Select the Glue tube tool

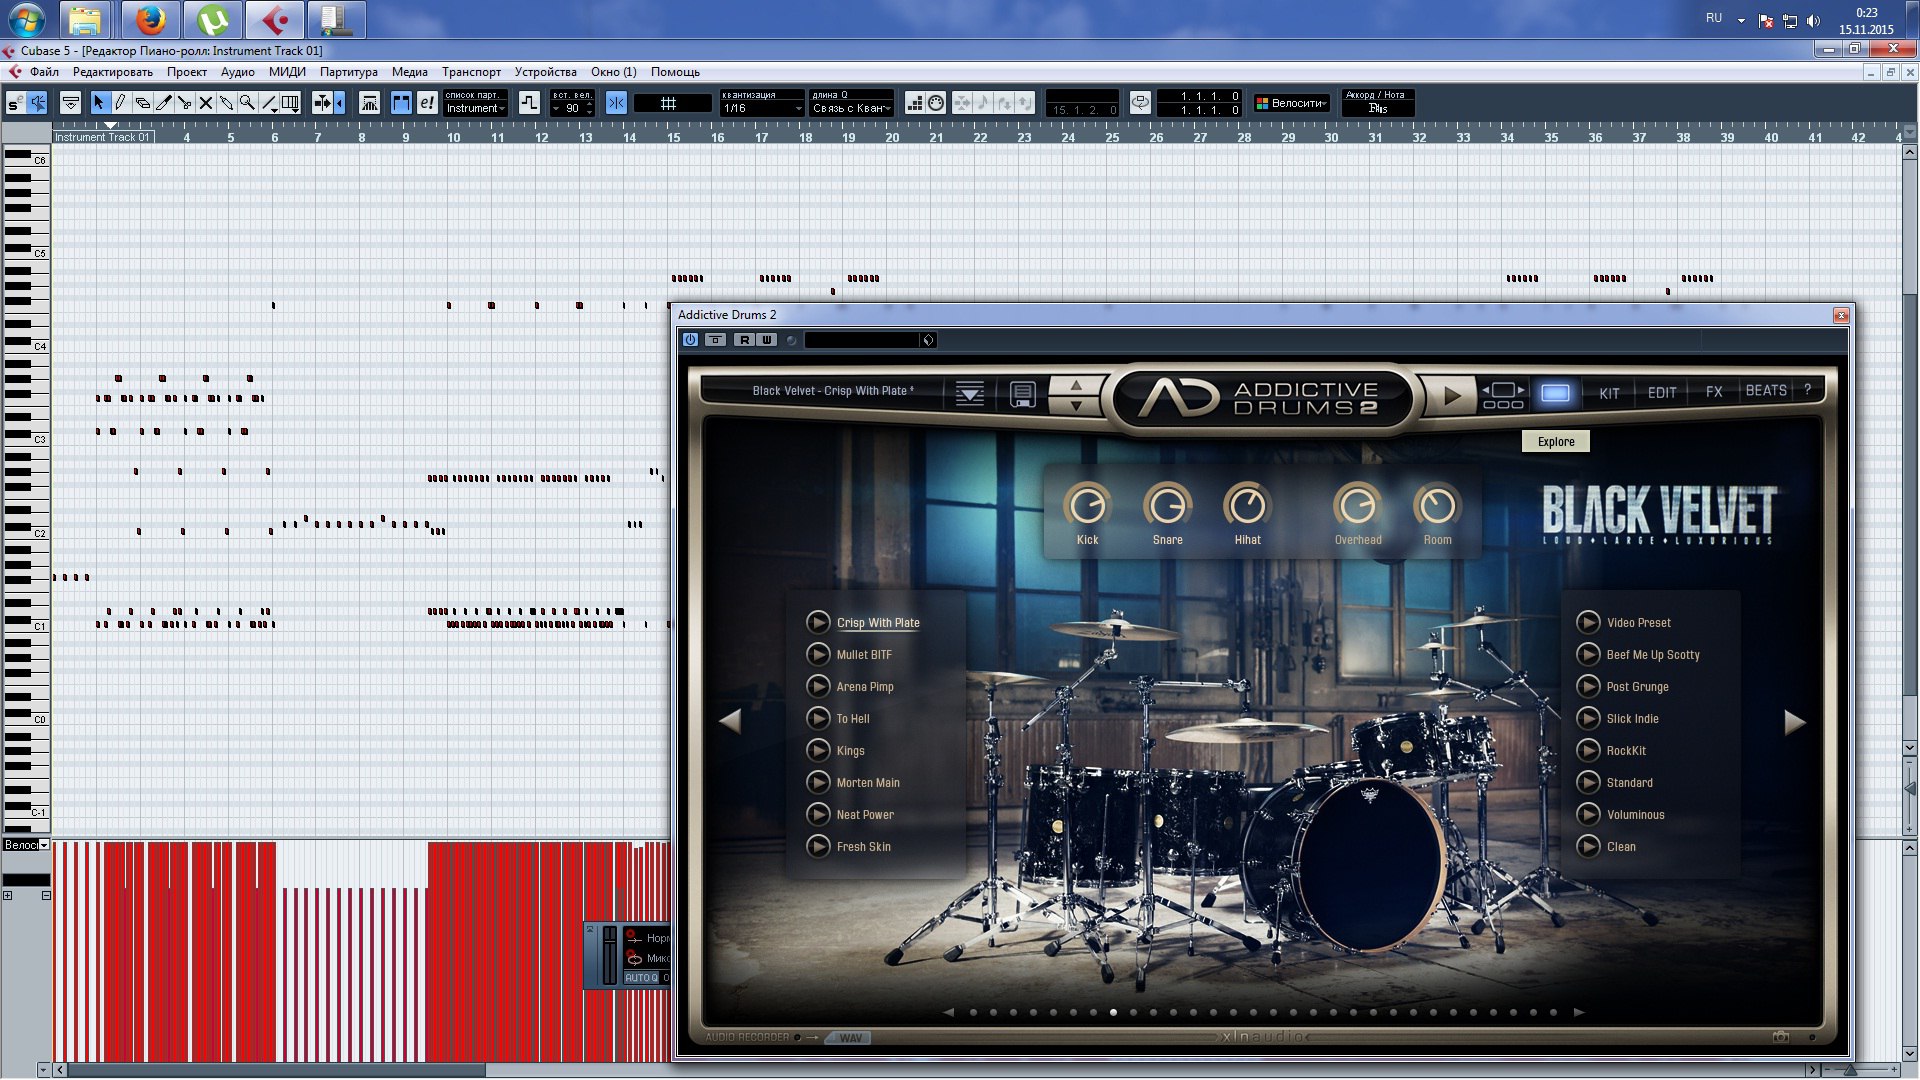click(x=227, y=102)
